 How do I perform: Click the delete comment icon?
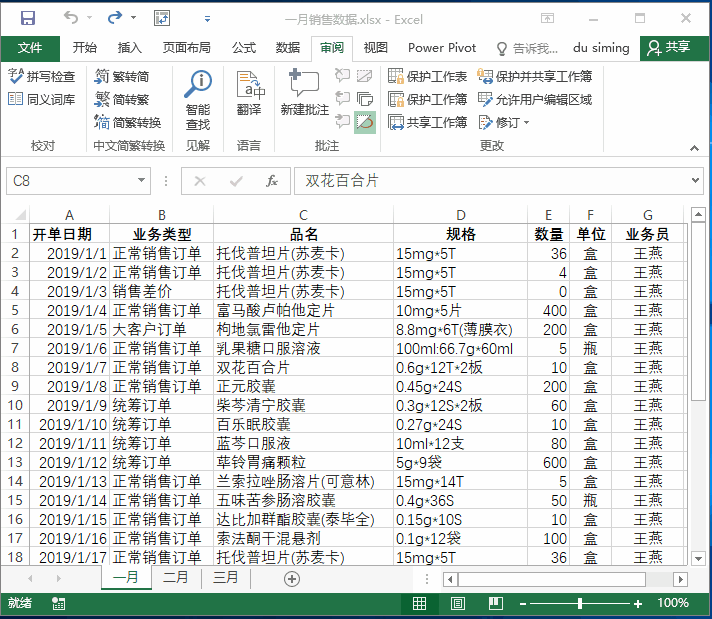tap(342, 75)
